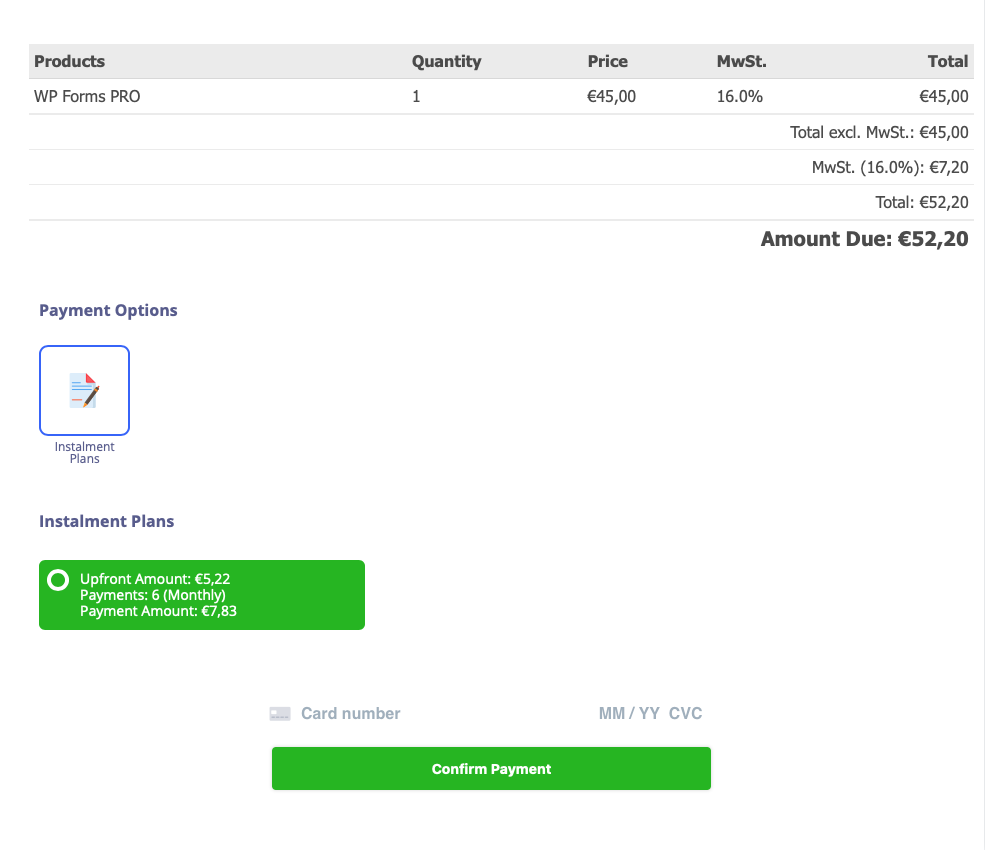Click the WP Forms PRO product row

pos(501,96)
